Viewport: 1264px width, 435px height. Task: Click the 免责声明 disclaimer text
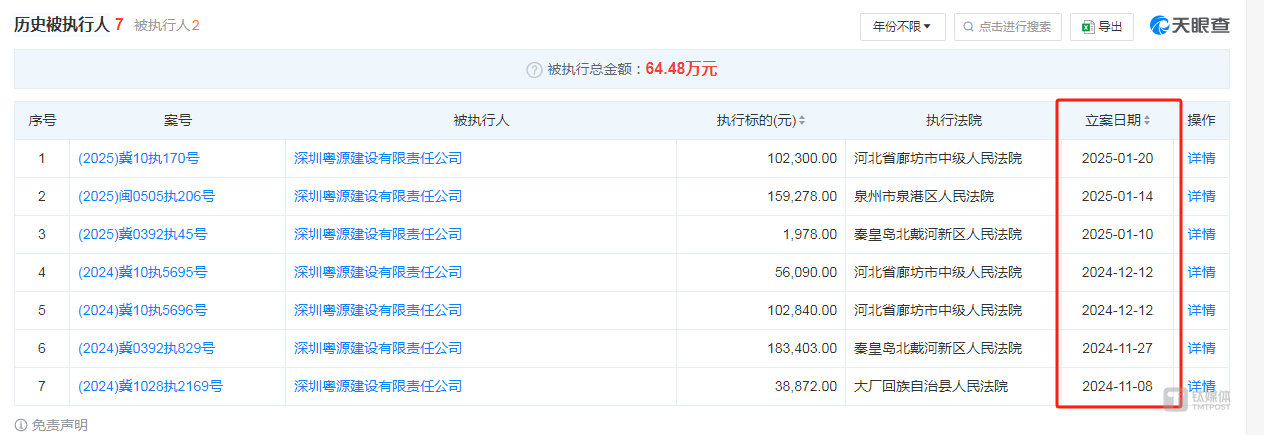pos(59,425)
